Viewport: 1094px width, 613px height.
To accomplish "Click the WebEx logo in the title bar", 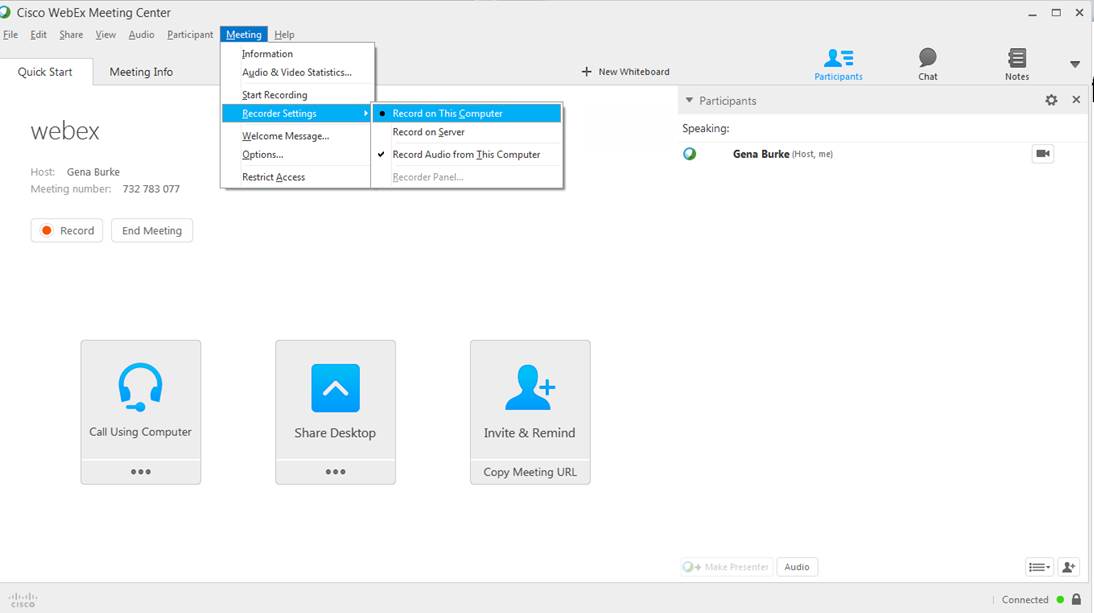I will [5, 13].
